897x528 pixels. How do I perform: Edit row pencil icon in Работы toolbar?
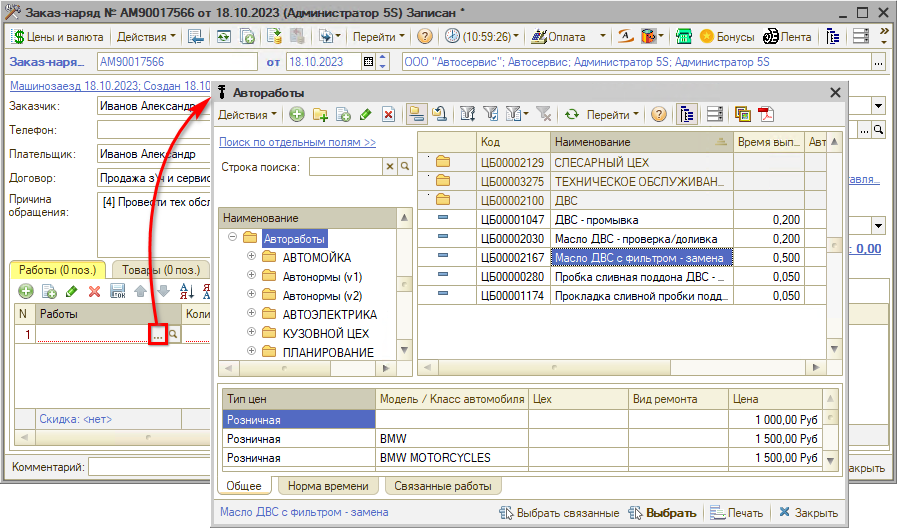72,291
